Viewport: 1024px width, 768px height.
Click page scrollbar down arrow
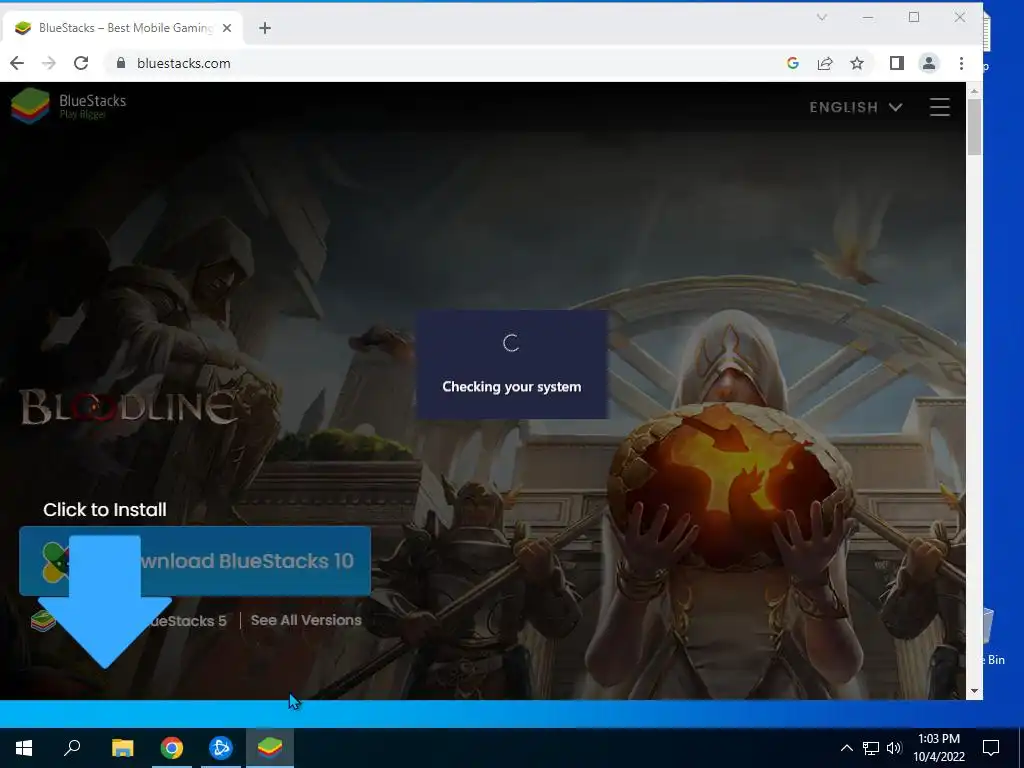pos(974,691)
